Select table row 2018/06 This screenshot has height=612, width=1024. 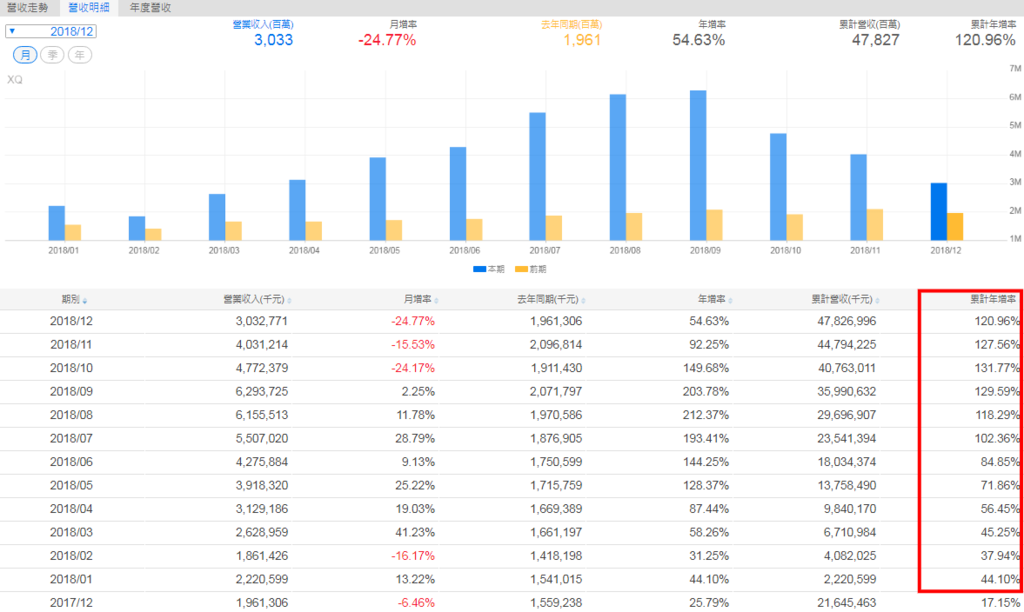point(512,462)
